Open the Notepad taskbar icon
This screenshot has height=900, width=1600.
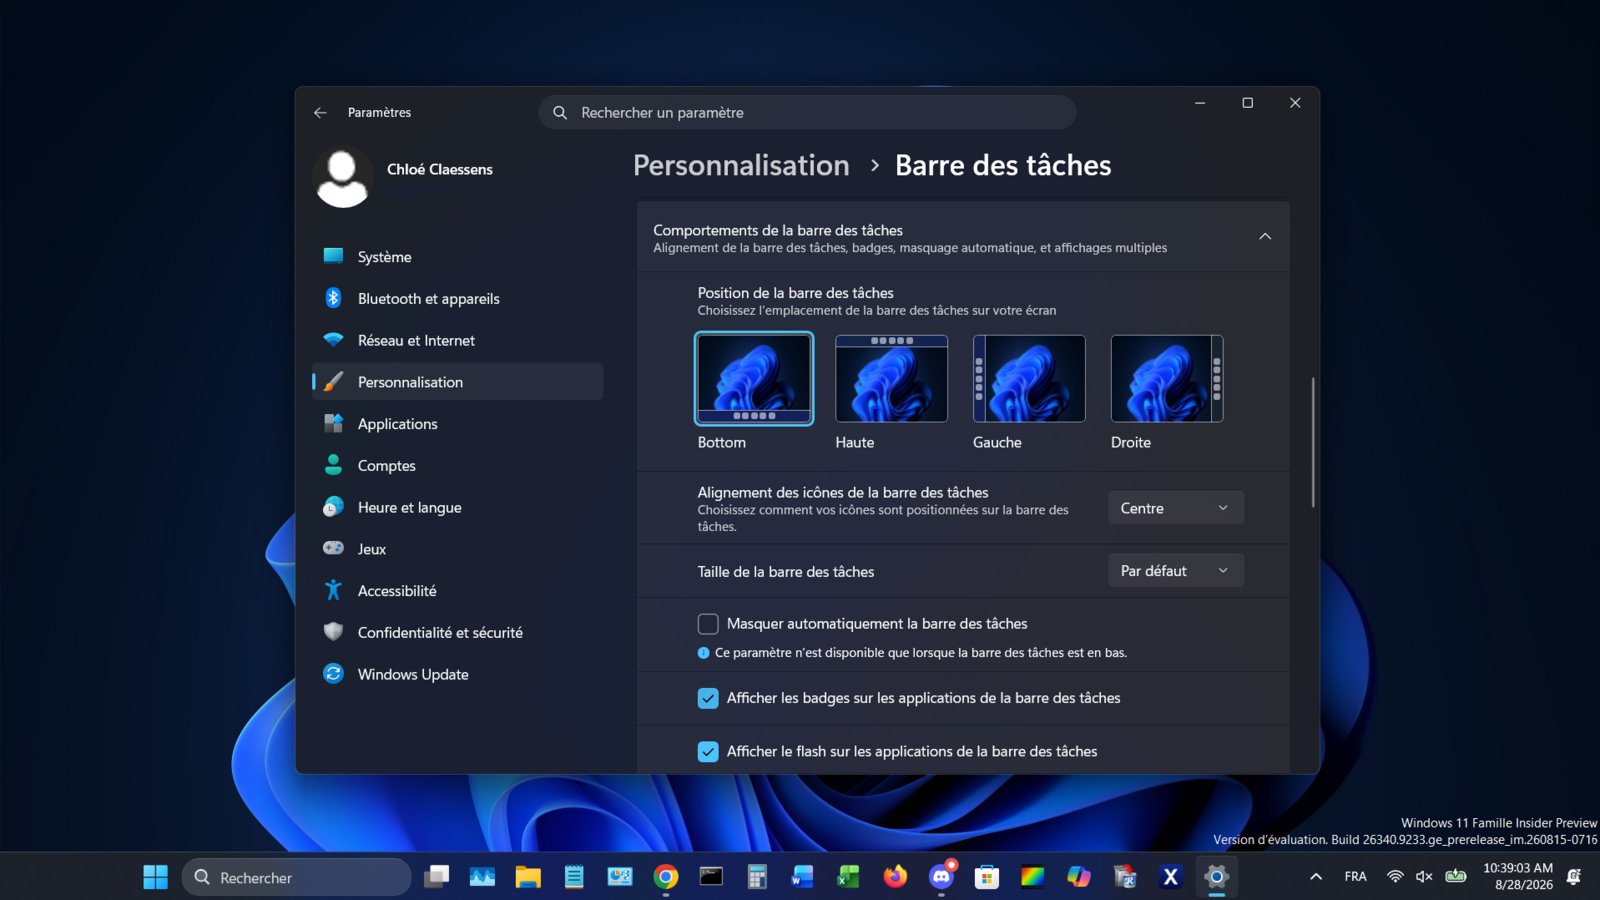pyautogui.click(x=574, y=877)
